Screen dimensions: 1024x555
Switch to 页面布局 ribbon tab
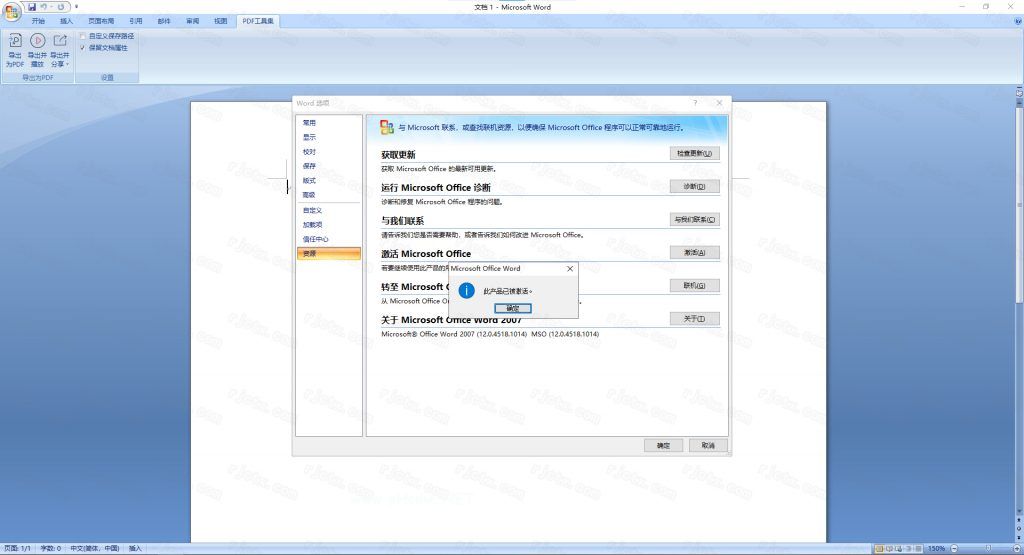101,21
